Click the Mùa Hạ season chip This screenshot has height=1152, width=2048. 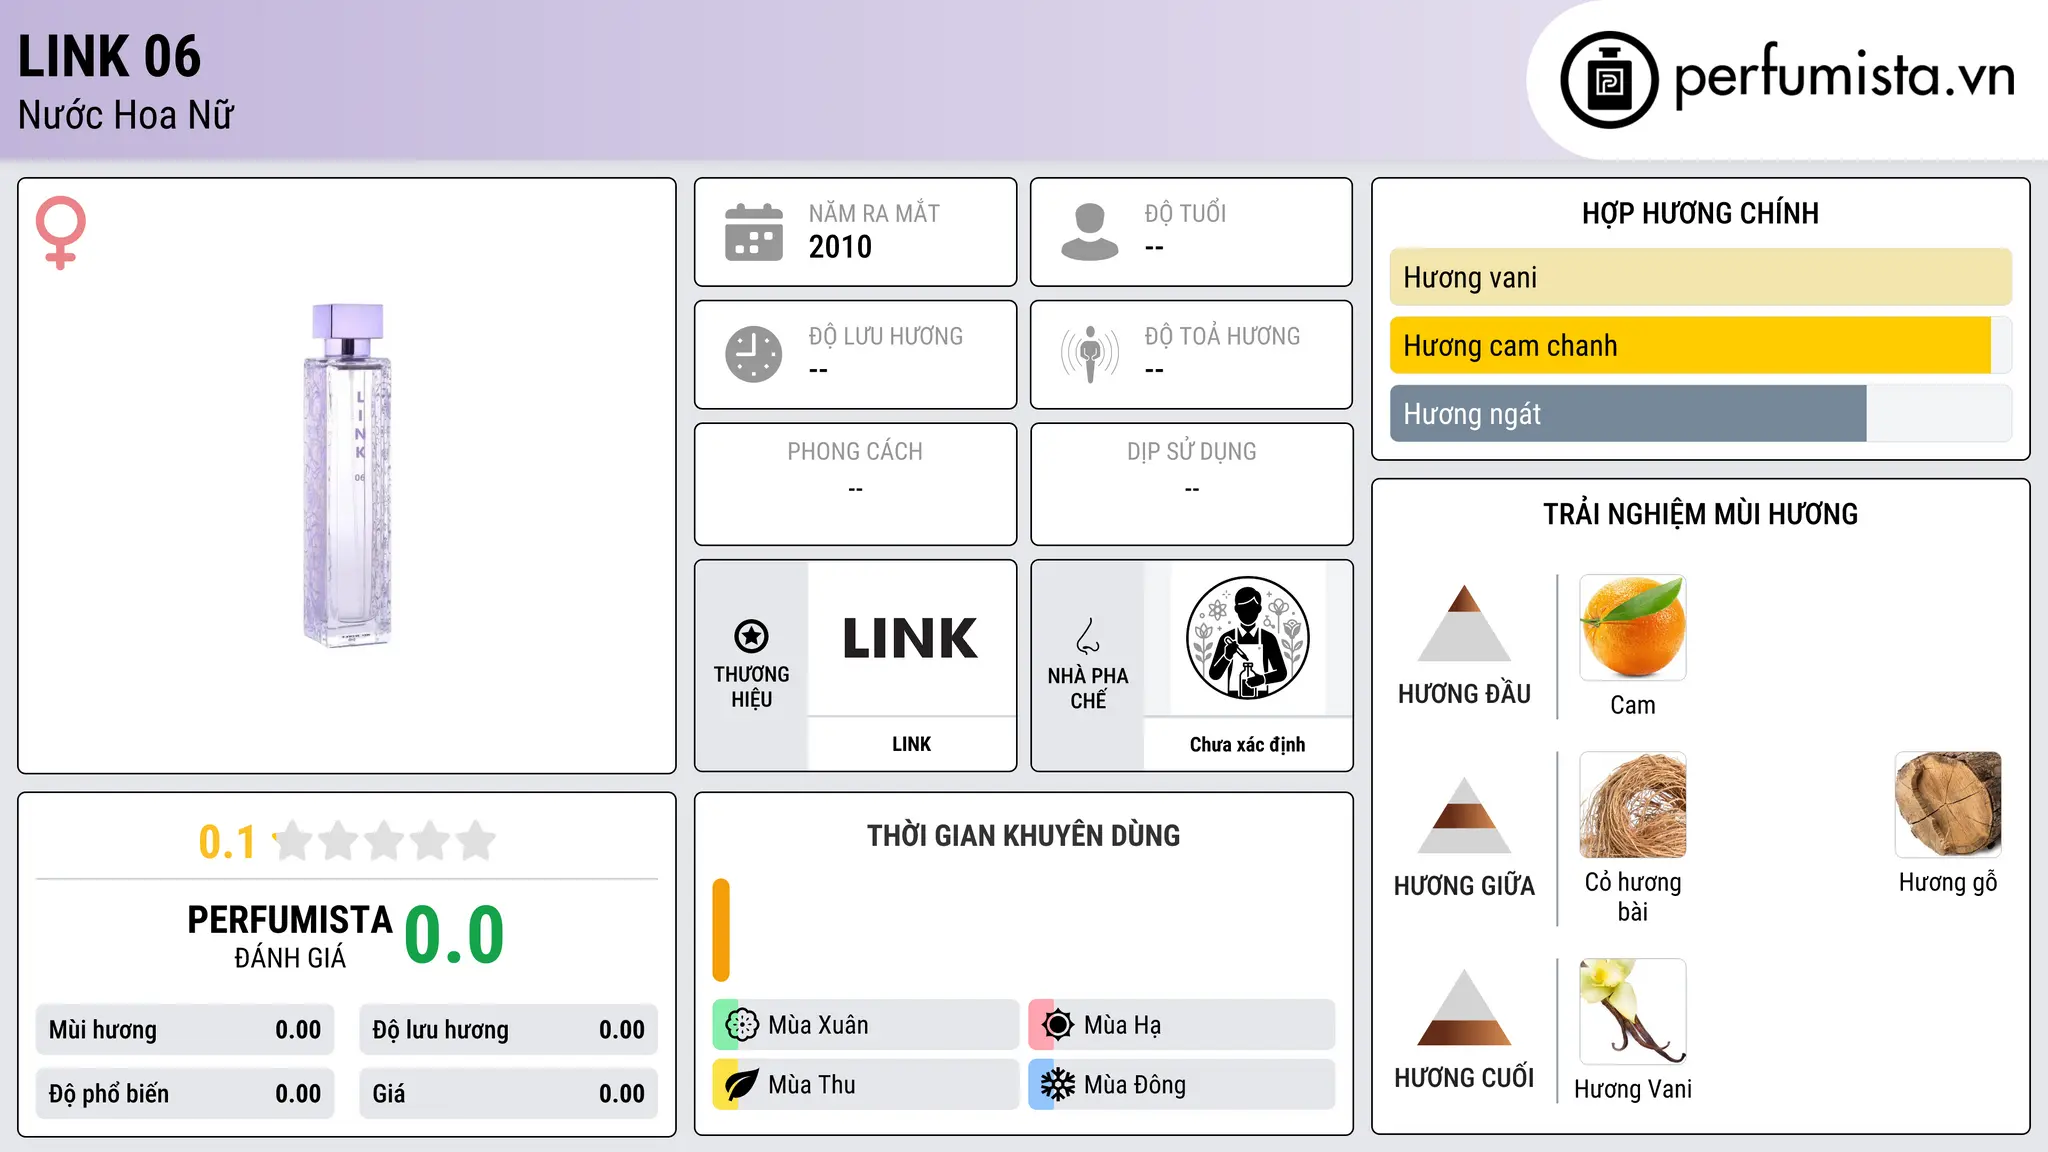coord(1182,1025)
